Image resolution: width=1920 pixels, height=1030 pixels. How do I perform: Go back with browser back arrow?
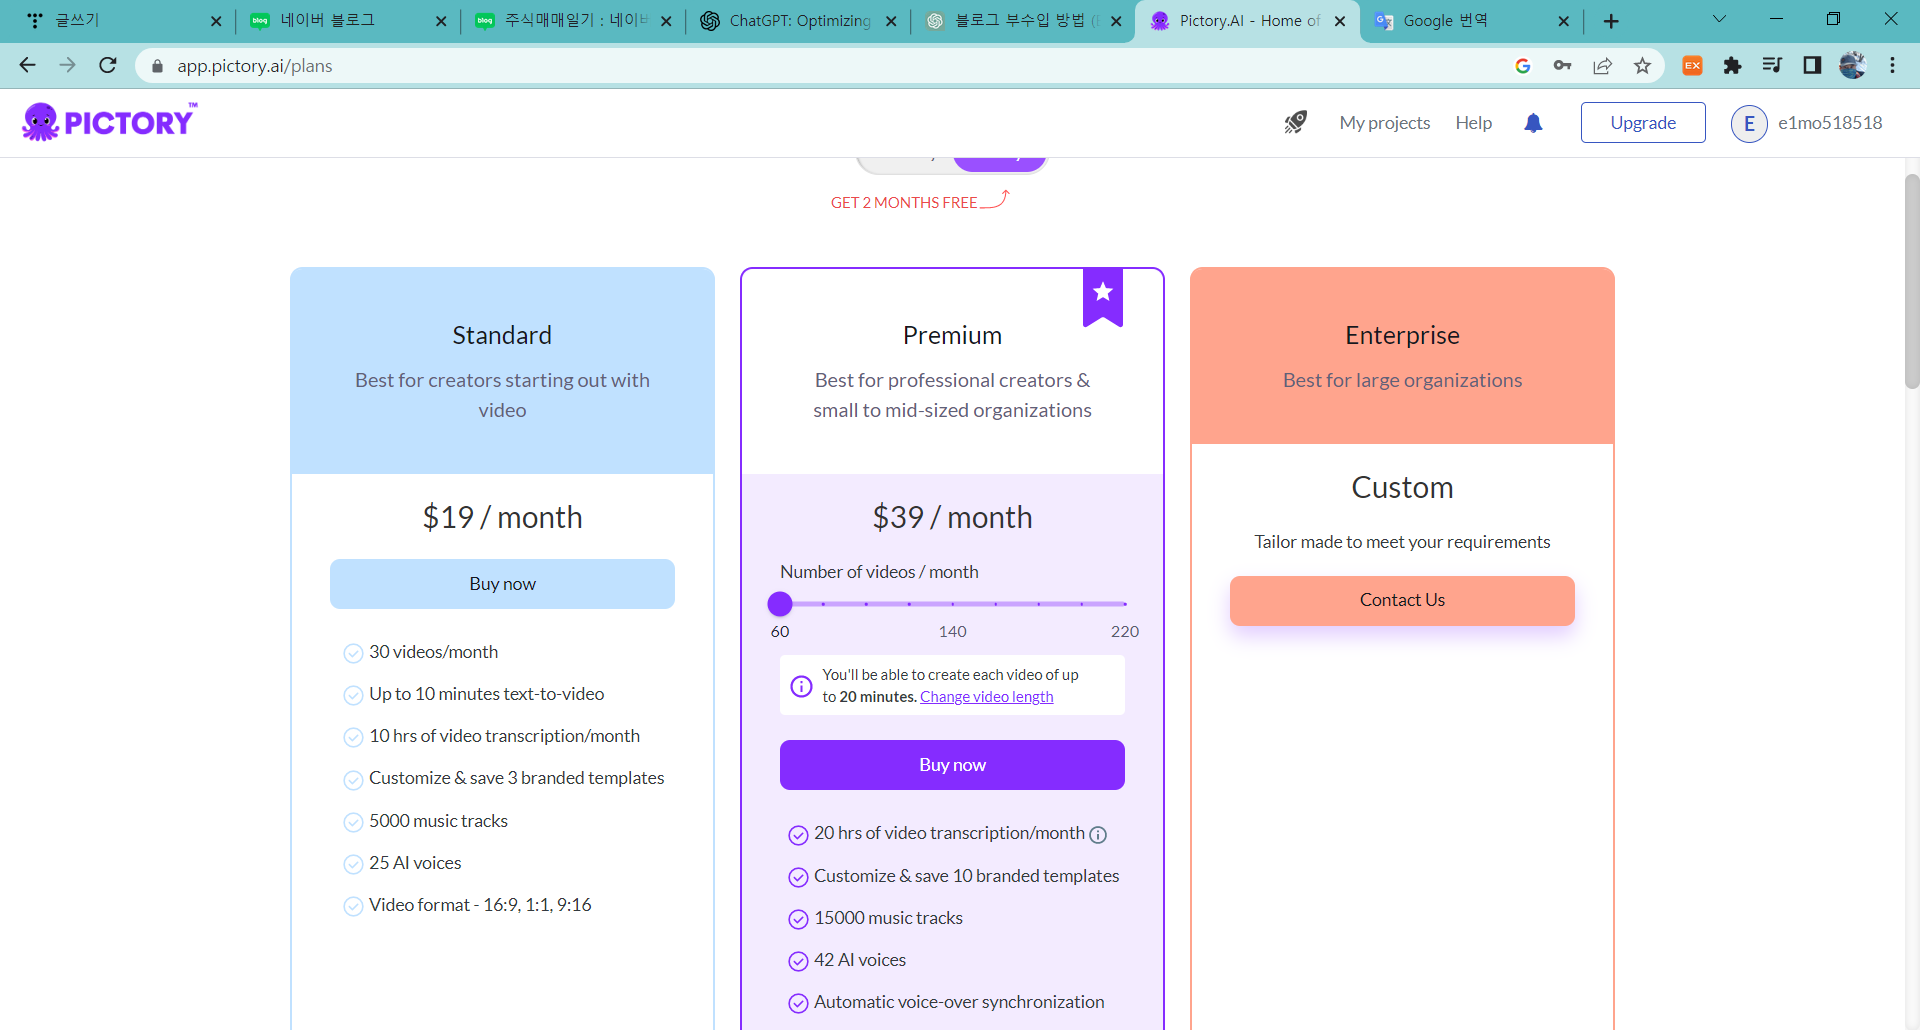coord(27,65)
